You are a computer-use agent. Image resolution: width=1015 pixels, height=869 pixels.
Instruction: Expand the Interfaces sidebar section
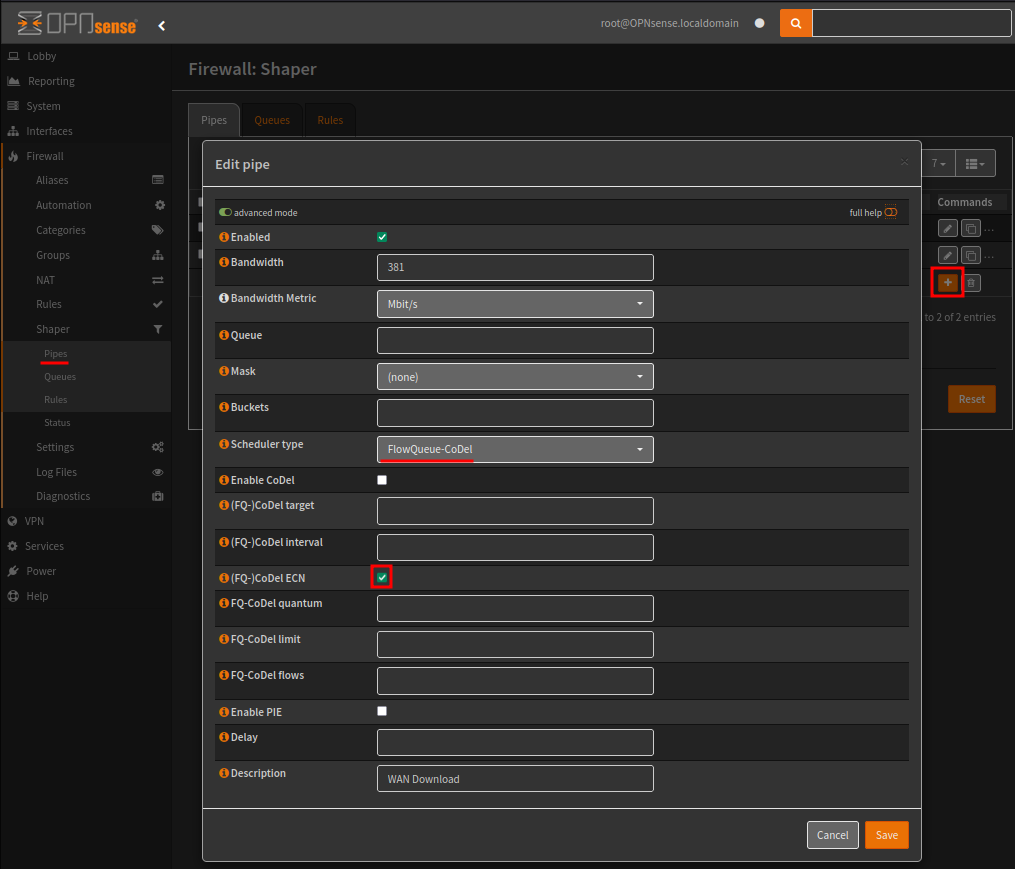[x=49, y=131]
